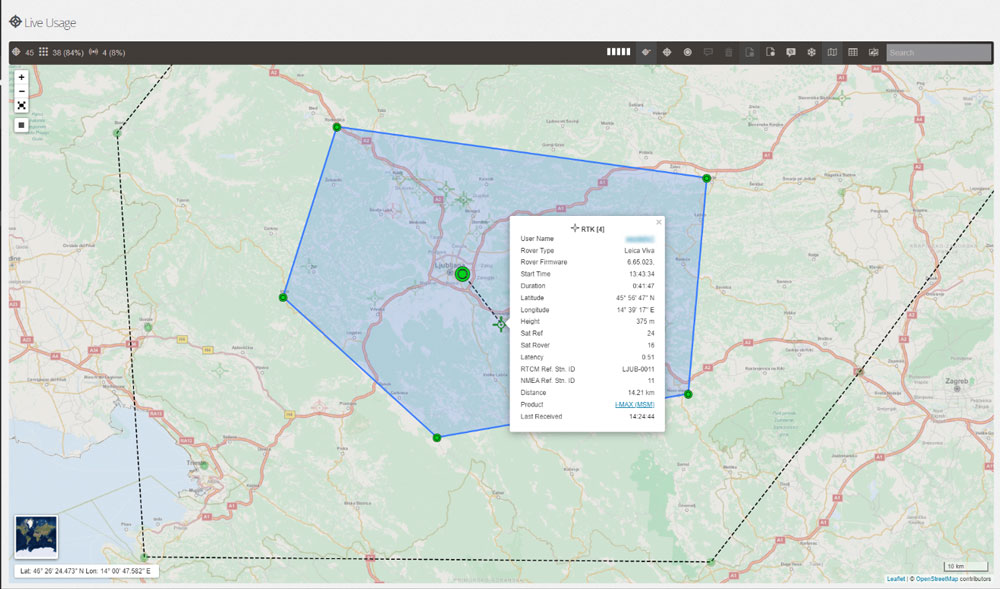Click the reference station circle icon in toolbar
Viewport: 1000px width, 589px height.
688,52
